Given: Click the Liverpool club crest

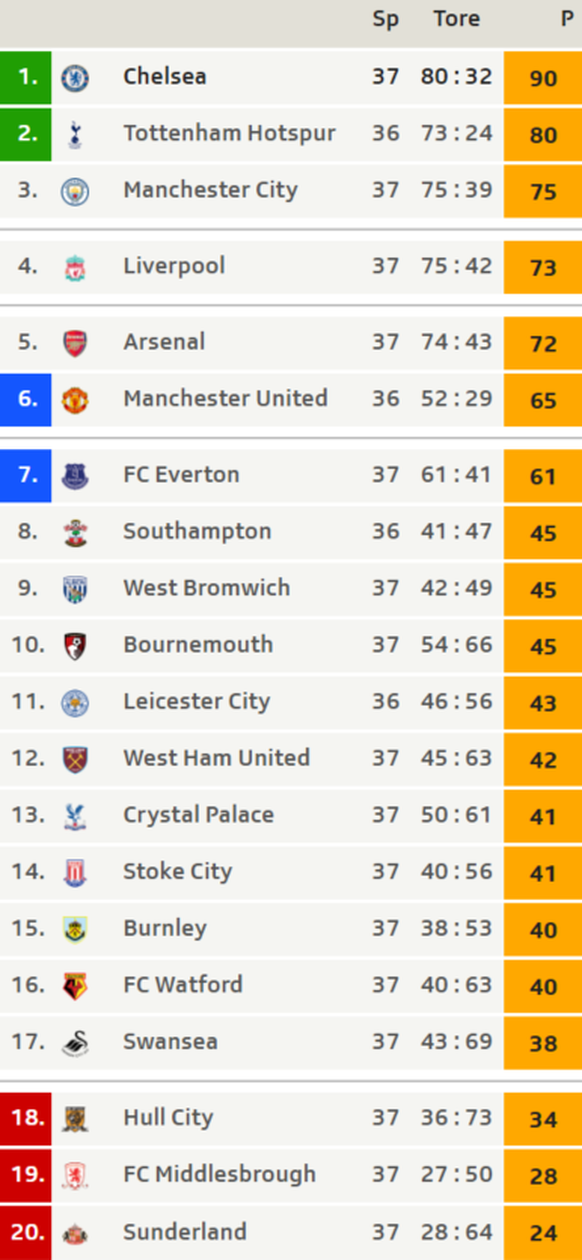Looking at the screenshot, I should pyautogui.click(x=75, y=267).
